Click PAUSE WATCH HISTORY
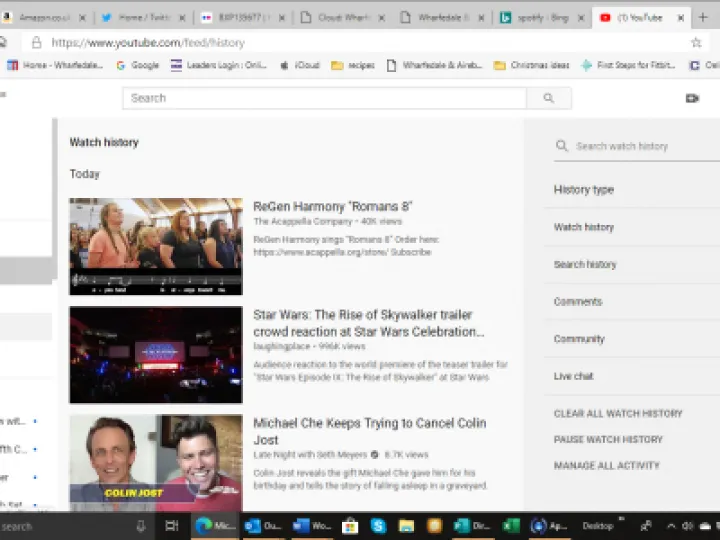Viewport: 720px width, 540px height. [x=608, y=440]
